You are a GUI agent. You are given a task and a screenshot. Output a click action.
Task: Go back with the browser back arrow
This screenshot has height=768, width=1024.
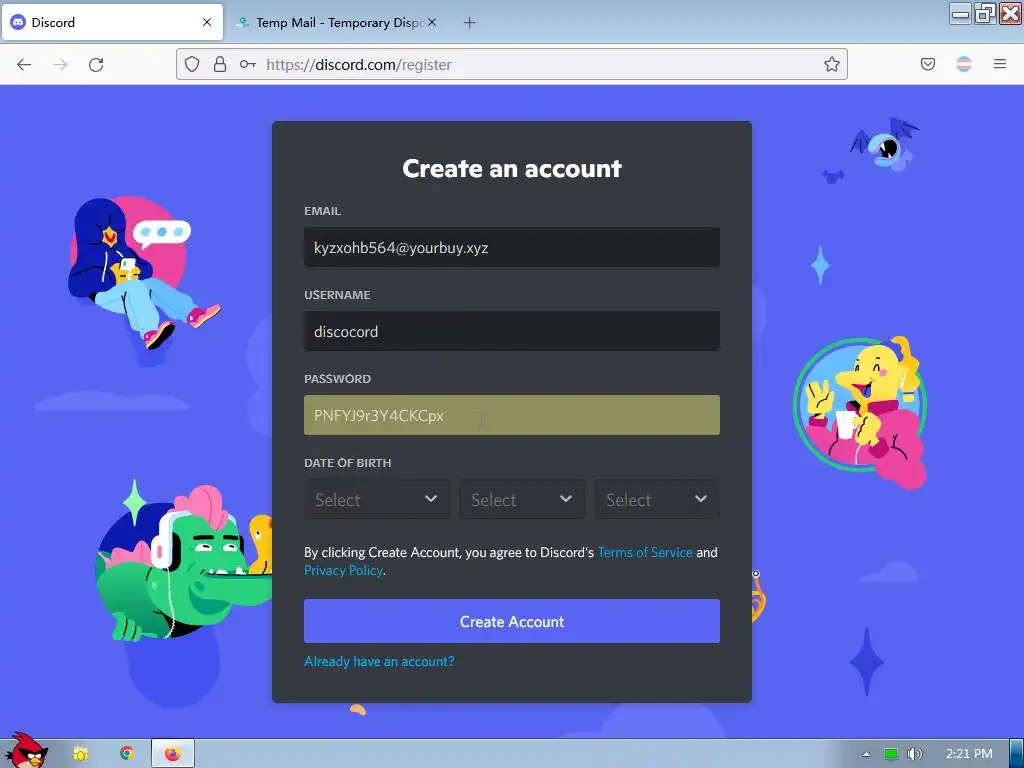[x=24, y=65]
